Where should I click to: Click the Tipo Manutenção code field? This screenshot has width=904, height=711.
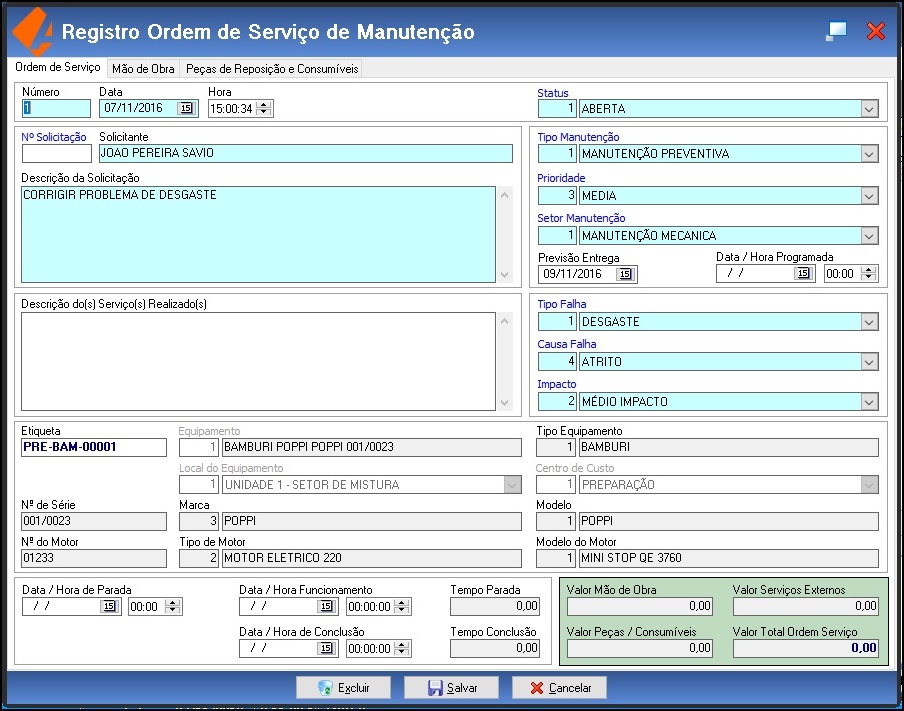coord(557,154)
